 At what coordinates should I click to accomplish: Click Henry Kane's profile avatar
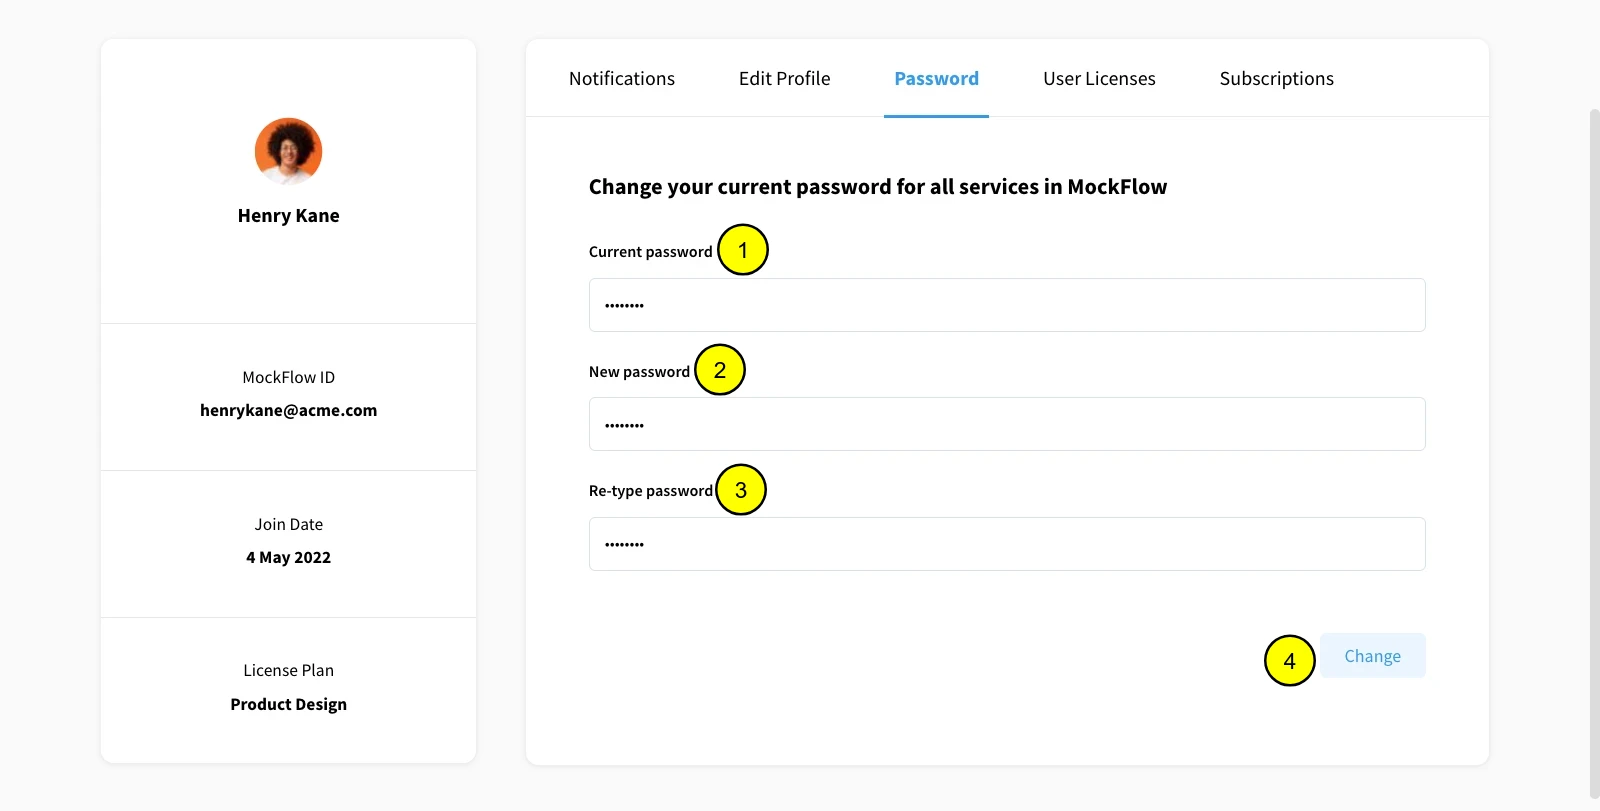click(288, 151)
